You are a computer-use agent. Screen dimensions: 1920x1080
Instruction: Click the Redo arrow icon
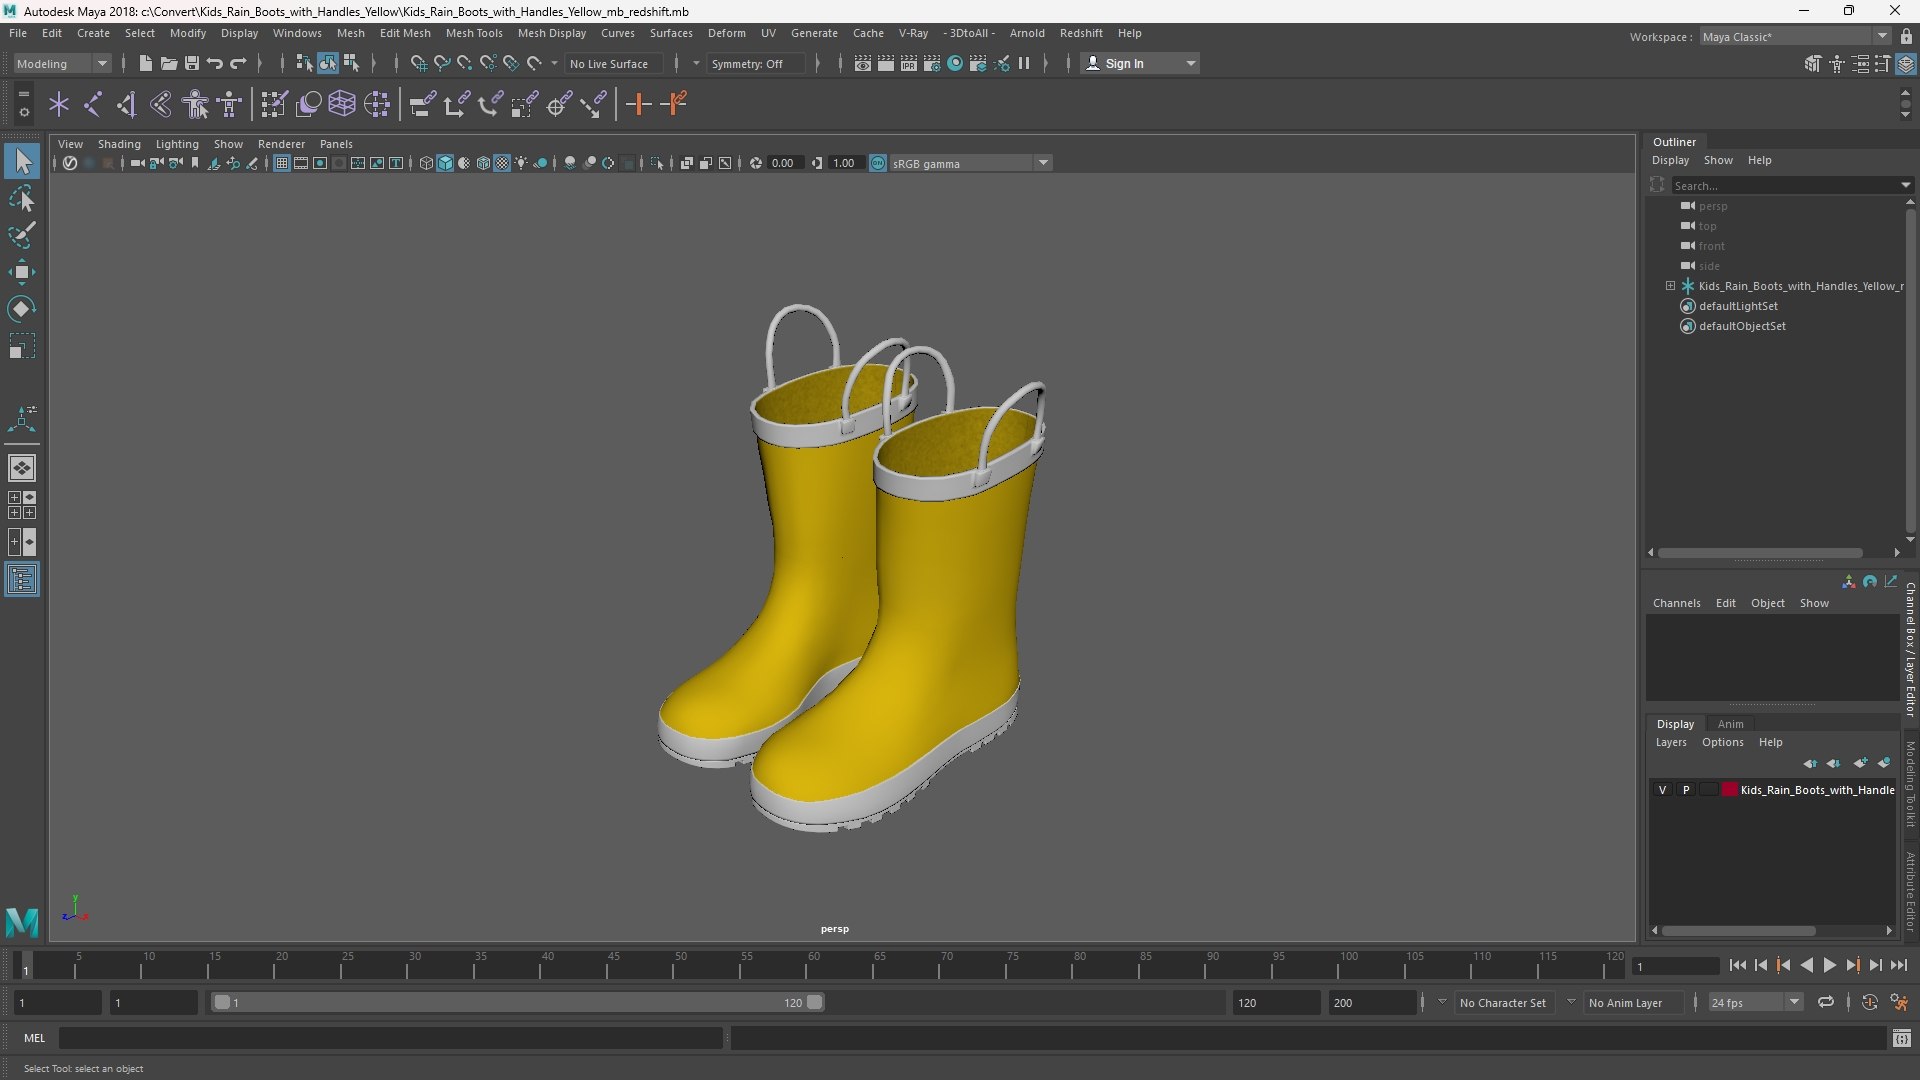pyautogui.click(x=238, y=63)
